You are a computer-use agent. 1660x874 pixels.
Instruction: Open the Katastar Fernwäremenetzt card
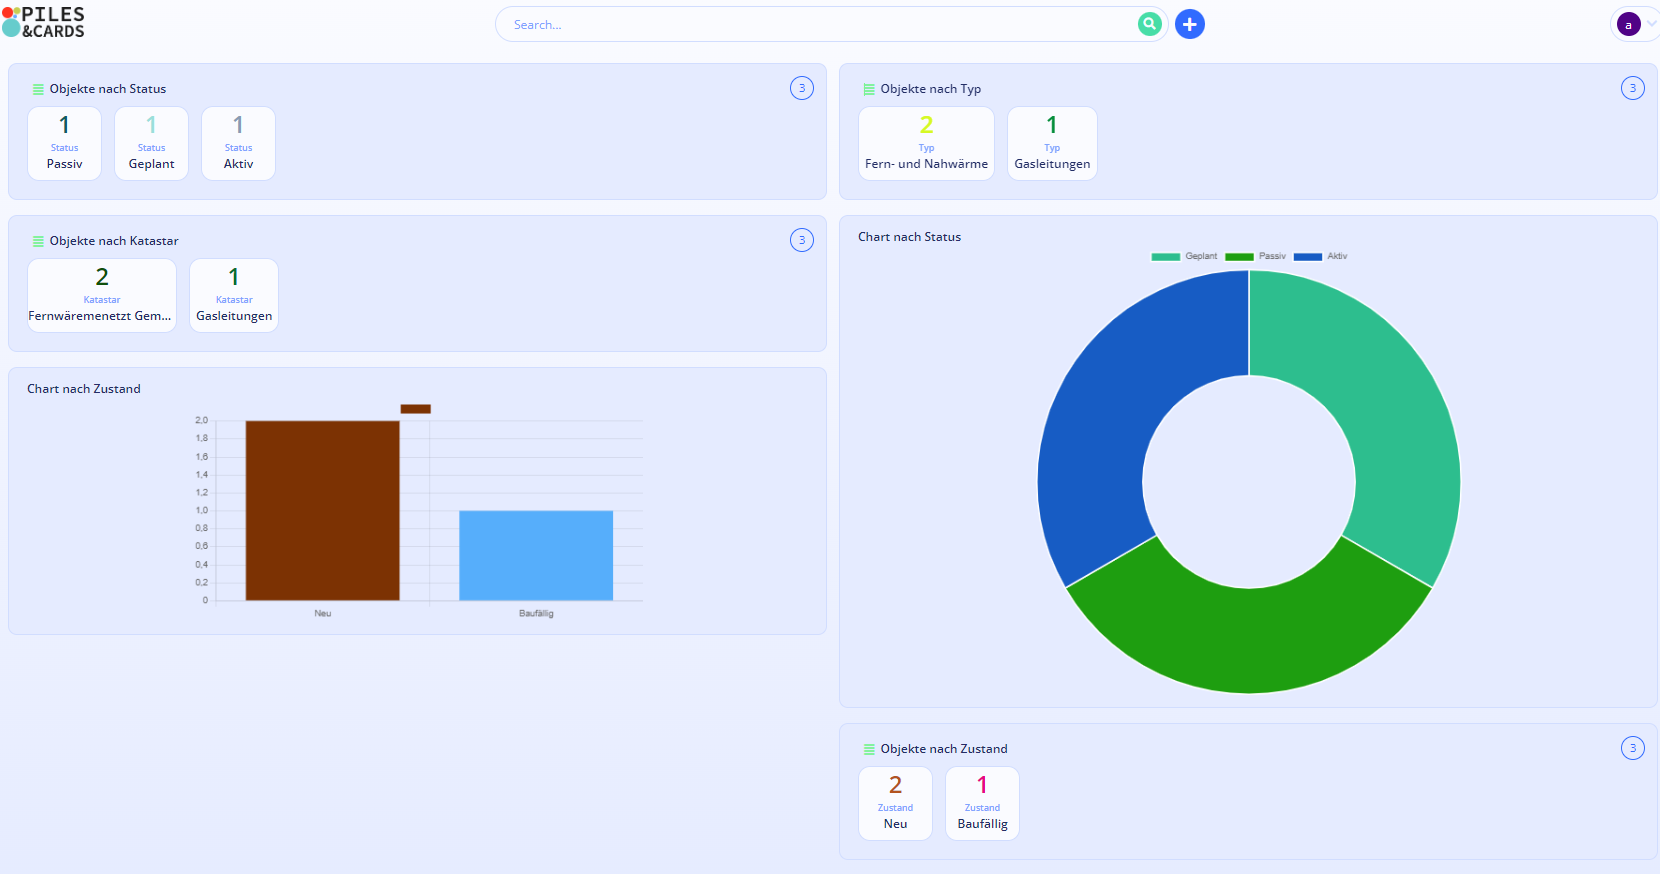[102, 295]
